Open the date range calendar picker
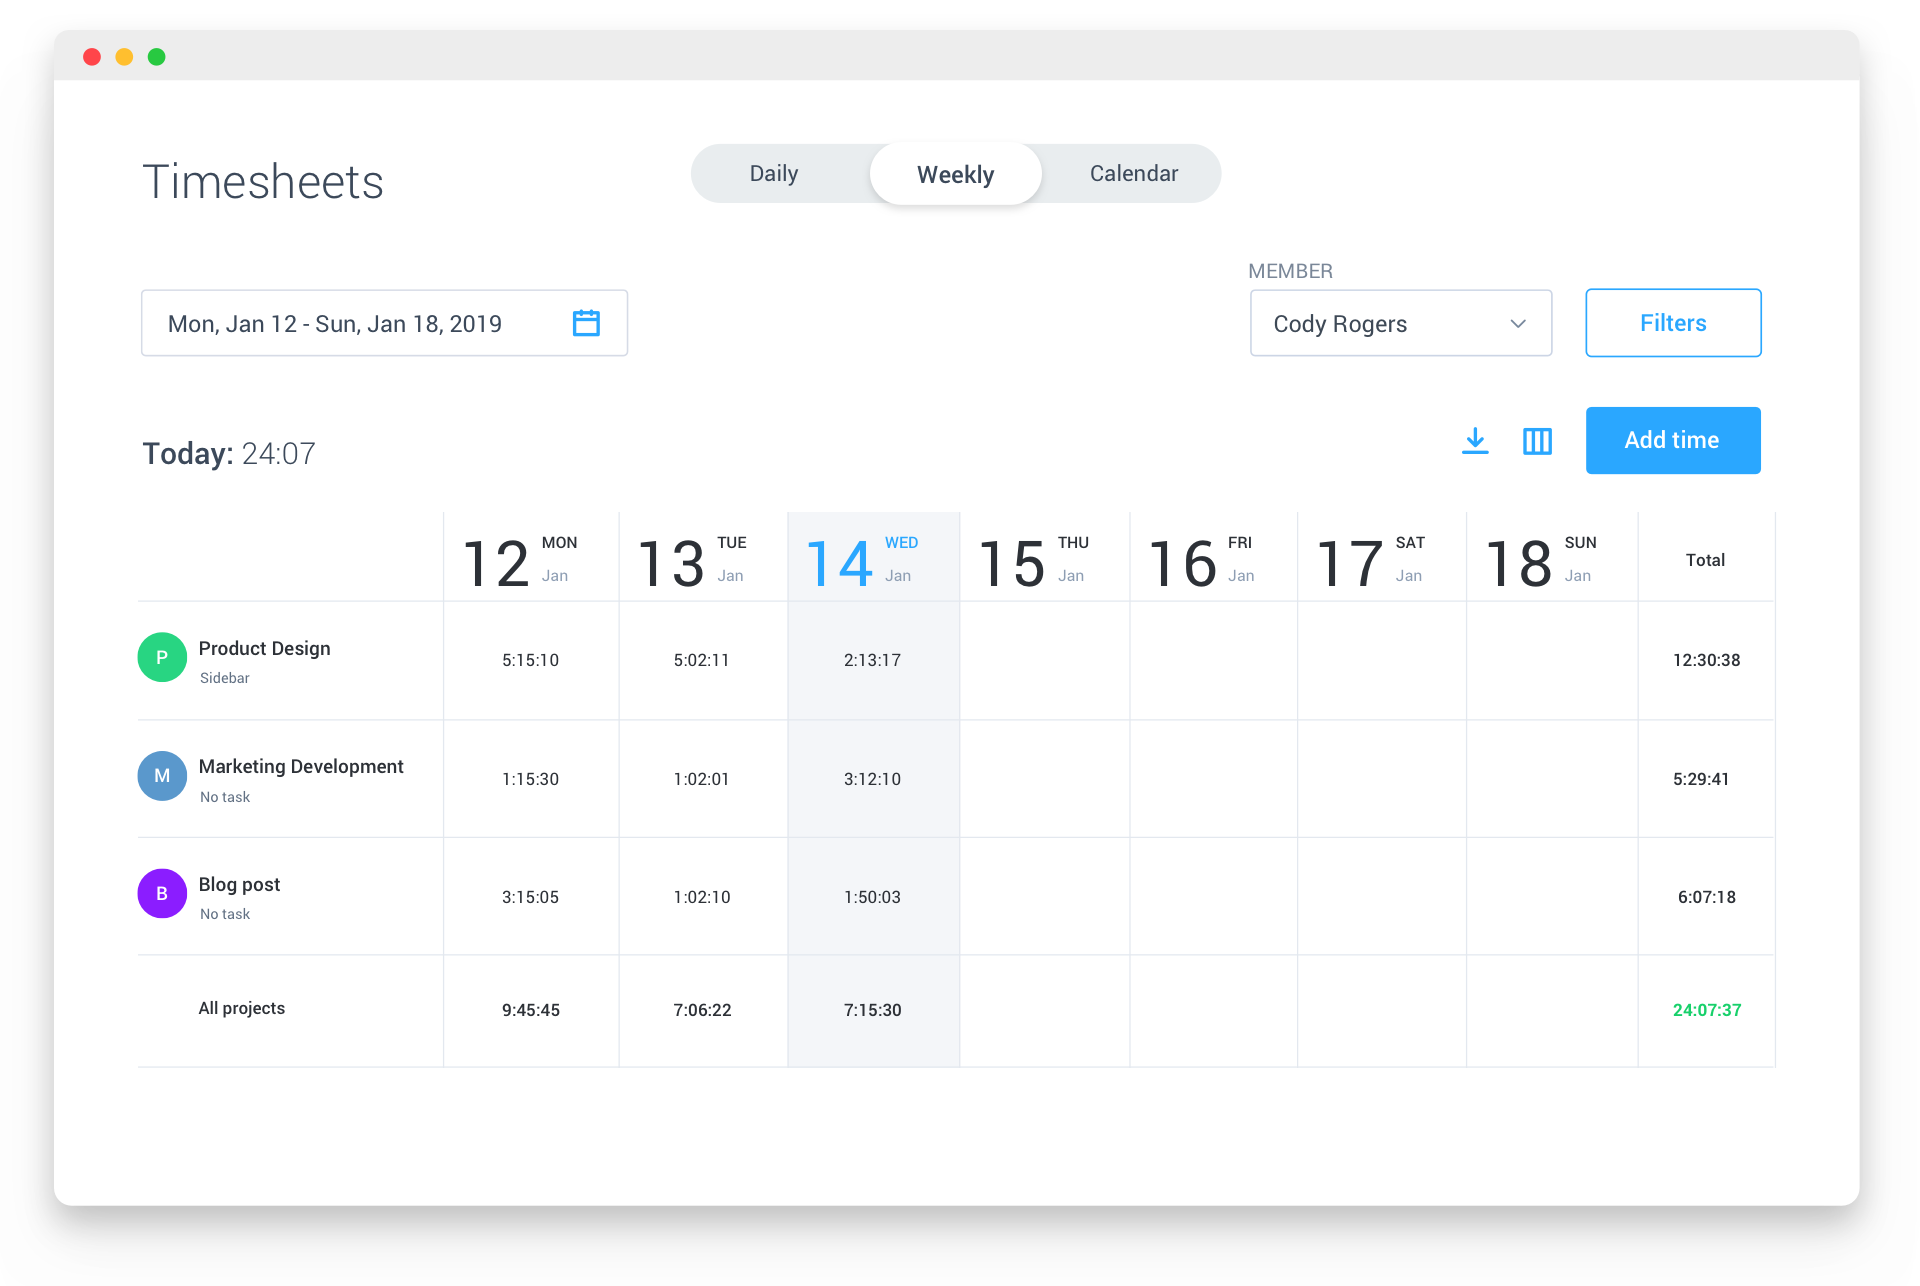 [587, 322]
